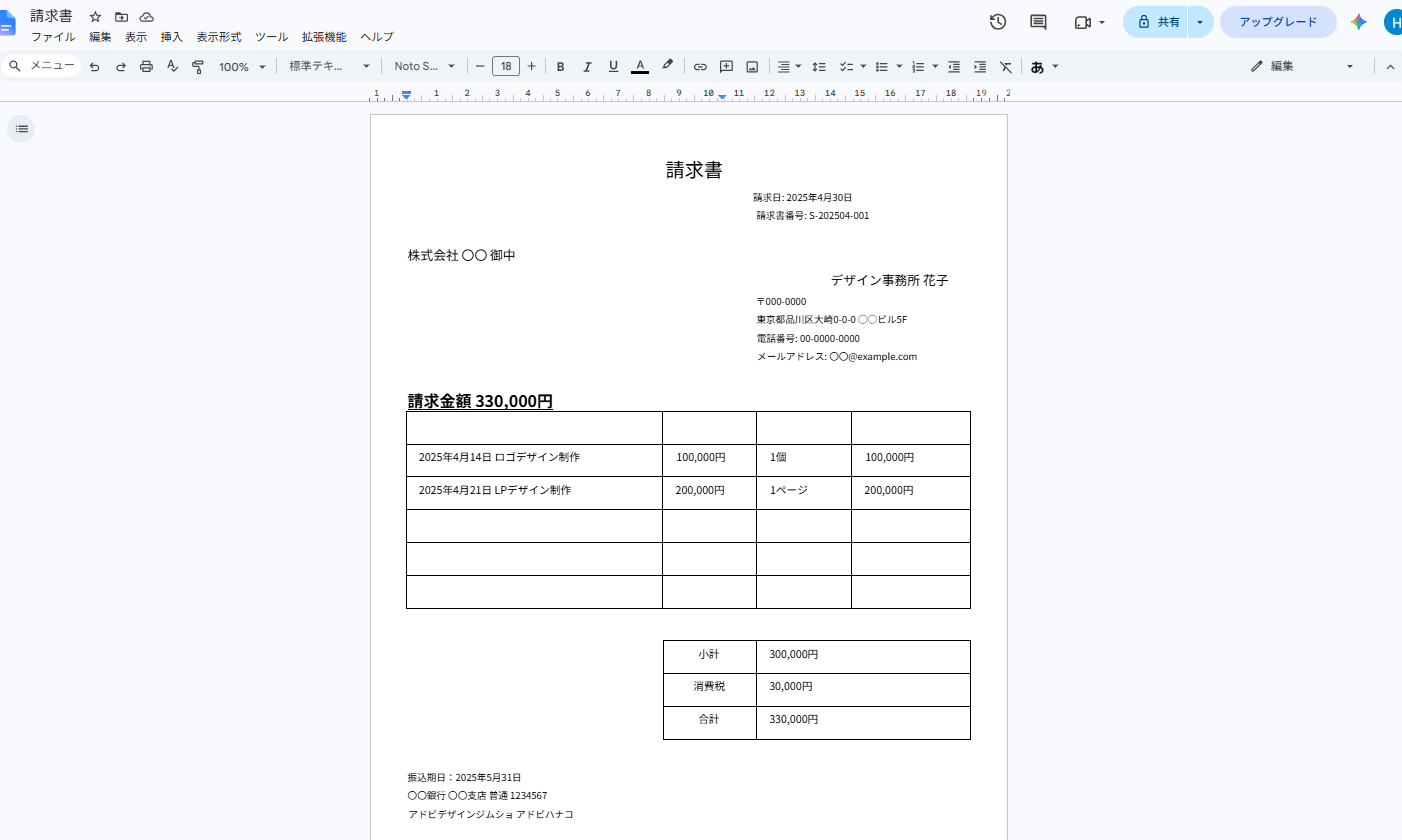1402x840 pixels.
Task: Clear formatting icon
Action: tap(1006, 67)
